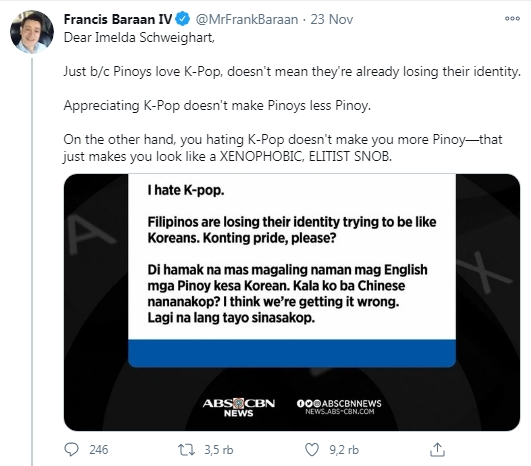531x466 pixels.
Task: Click the reply speech bubble icon
Action: (71, 450)
